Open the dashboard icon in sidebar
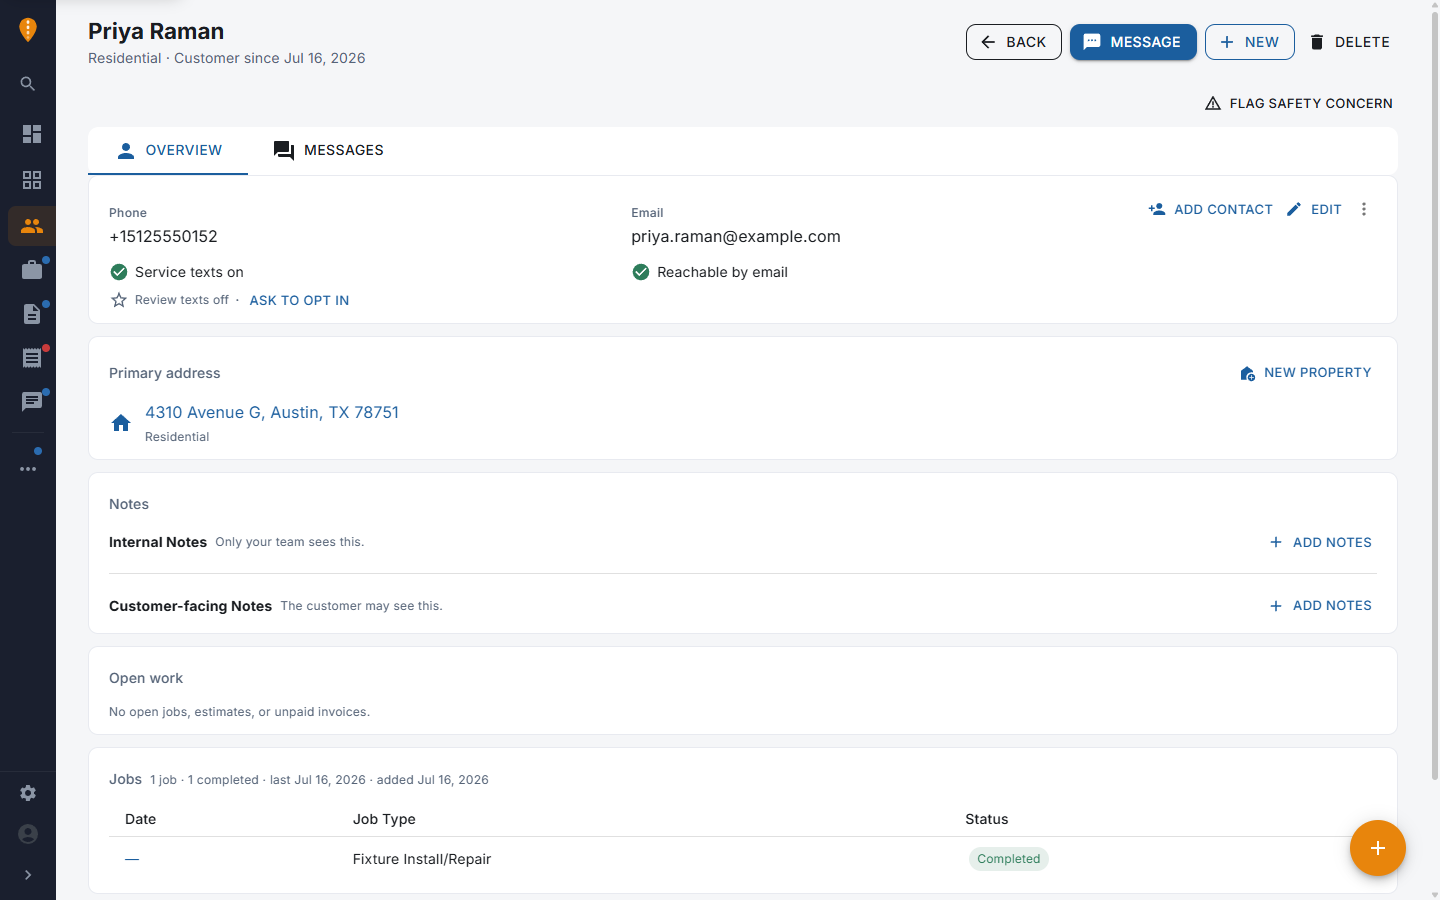 click(32, 134)
